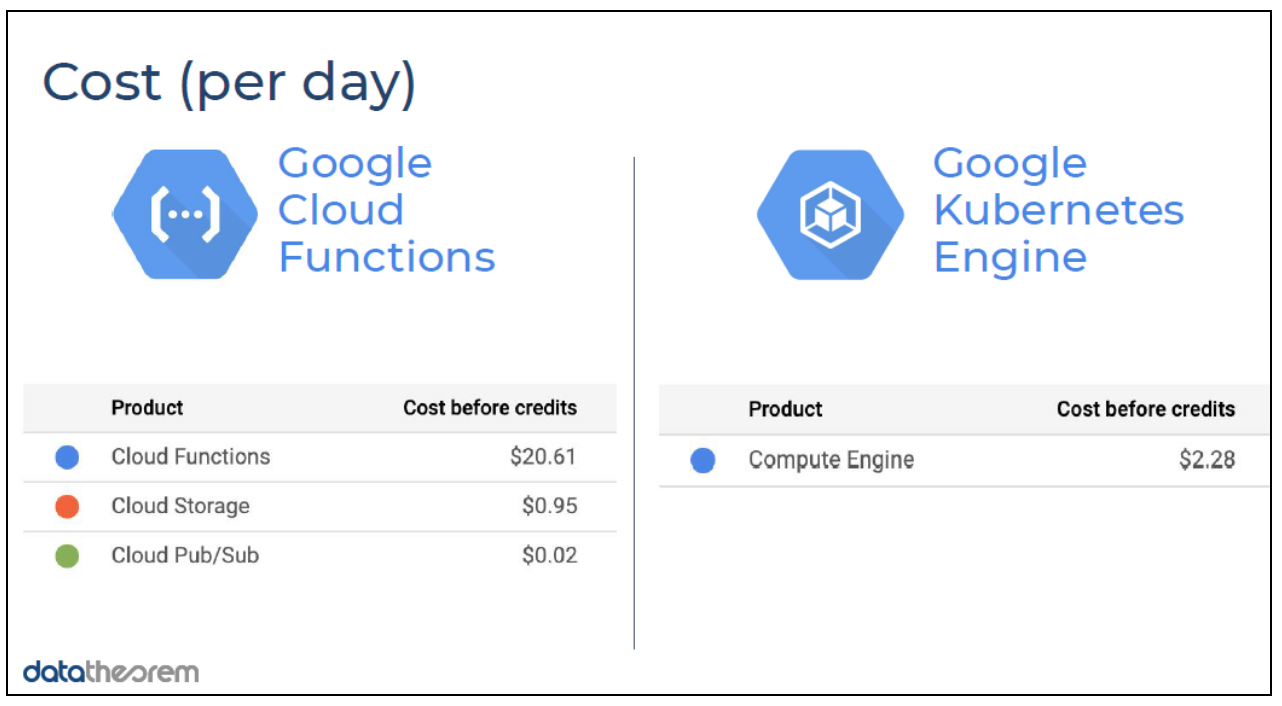Click the blue dot beside Compute Engine
The height and width of the screenshot is (706, 1282).
click(x=703, y=461)
